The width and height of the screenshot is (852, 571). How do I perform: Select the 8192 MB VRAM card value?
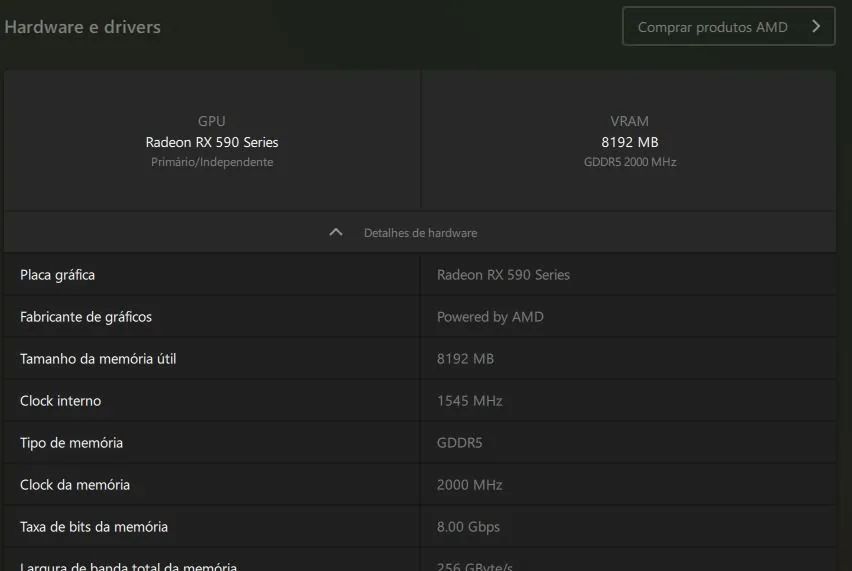(x=630, y=142)
